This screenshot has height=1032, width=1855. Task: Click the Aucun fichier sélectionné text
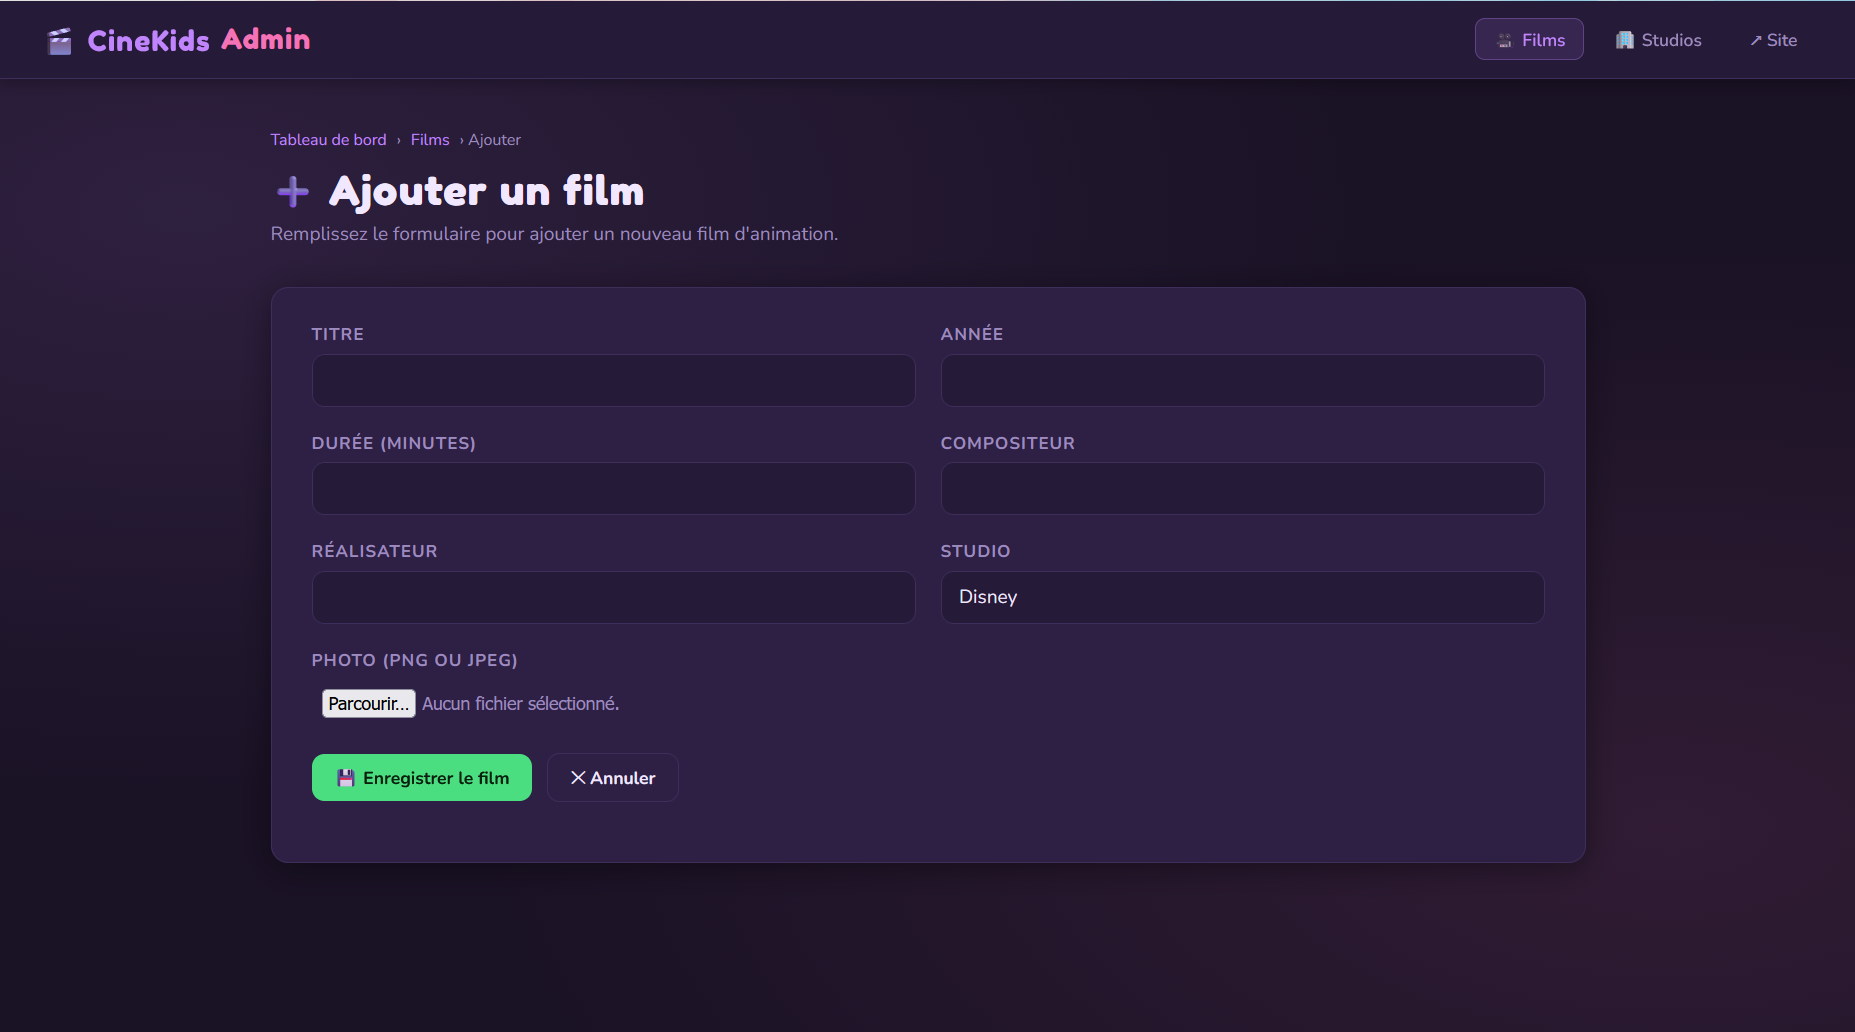[x=520, y=704]
